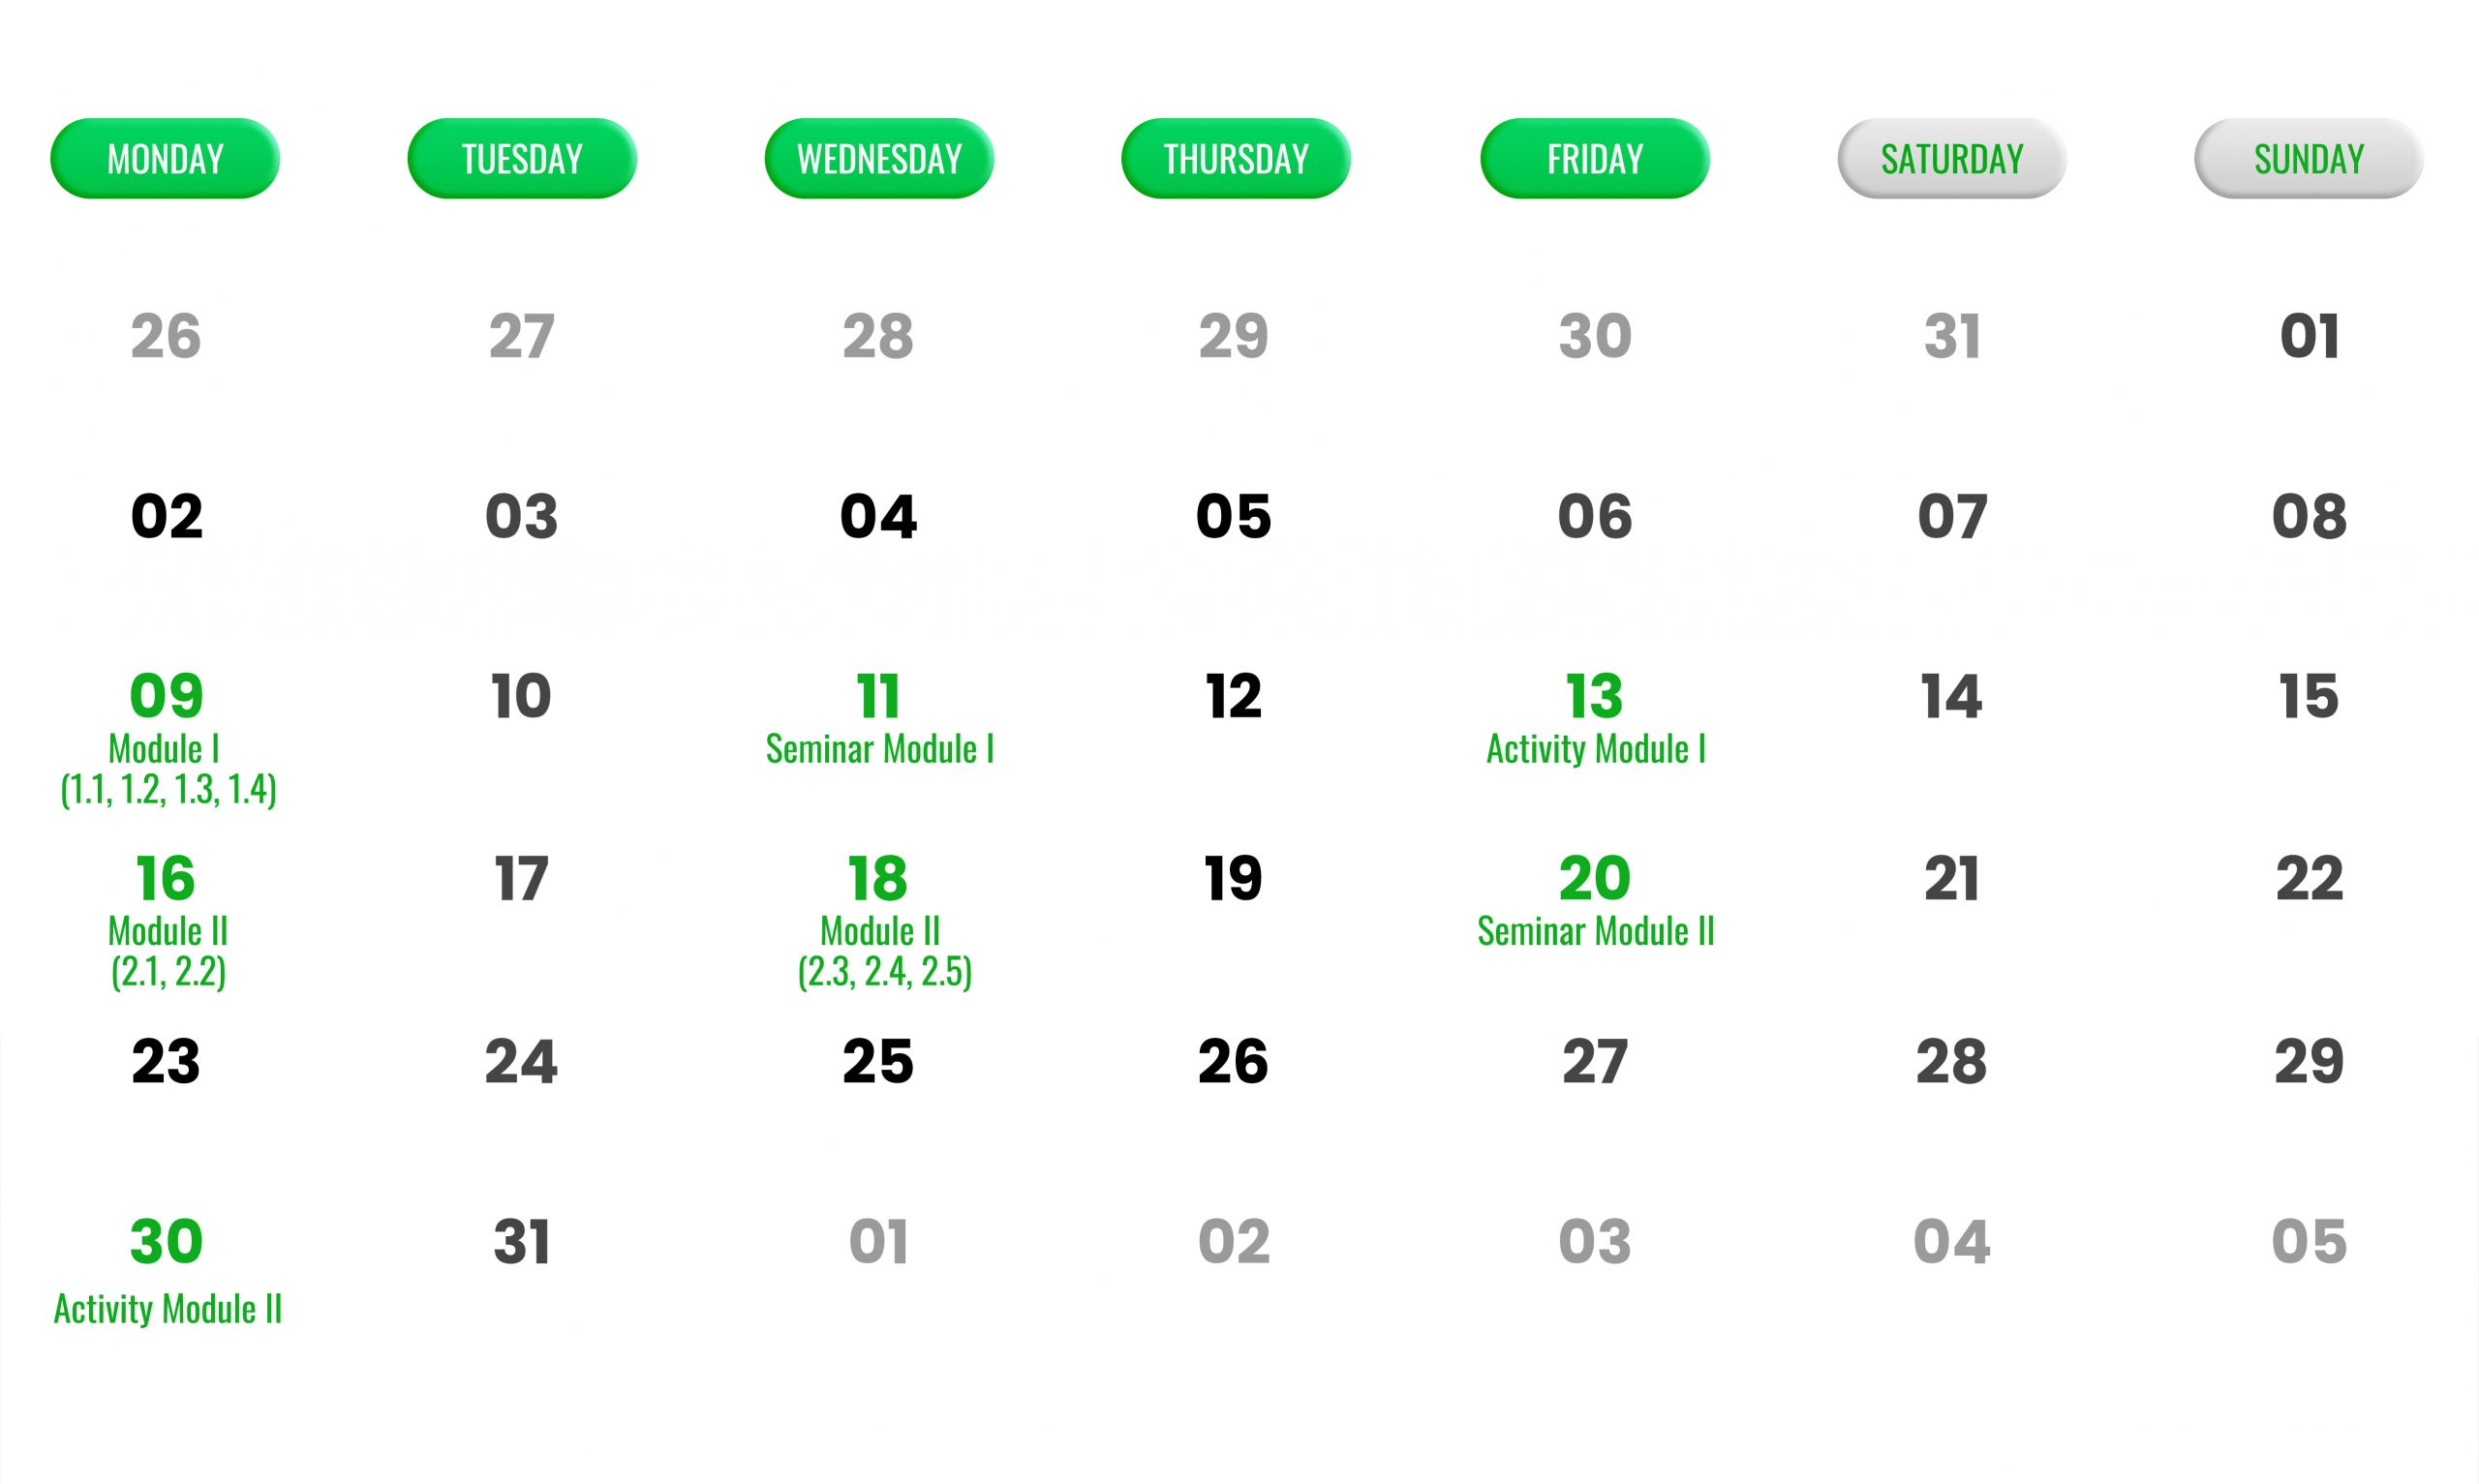Viewport: 2479px width, 1484px height.
Task: Click the Seminar Module I label
Action: coord(880,749)
